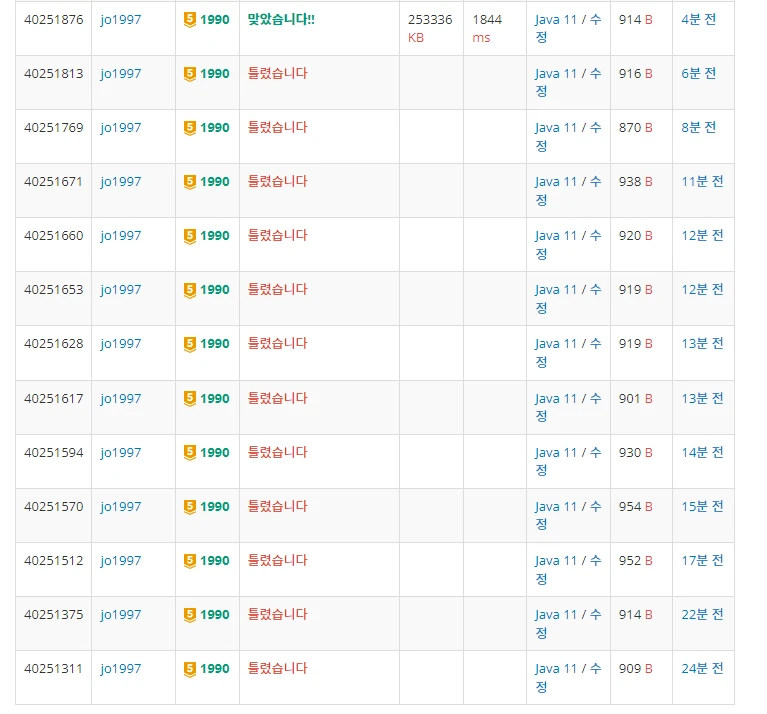Screen dimensions: 767x714
Task: Click the '맞았습니다!!' accepted result text
Action: point(281,20)
